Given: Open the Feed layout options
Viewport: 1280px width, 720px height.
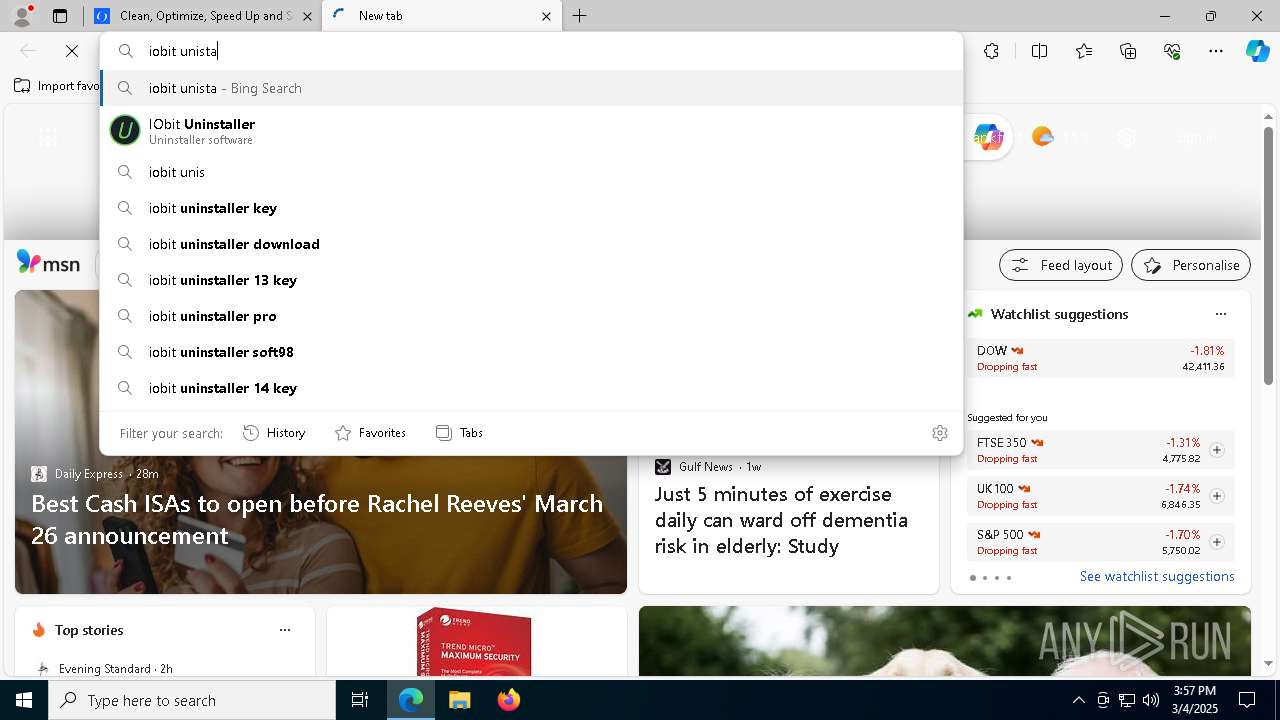Looking at the screenshot, I should (1061, 265).
